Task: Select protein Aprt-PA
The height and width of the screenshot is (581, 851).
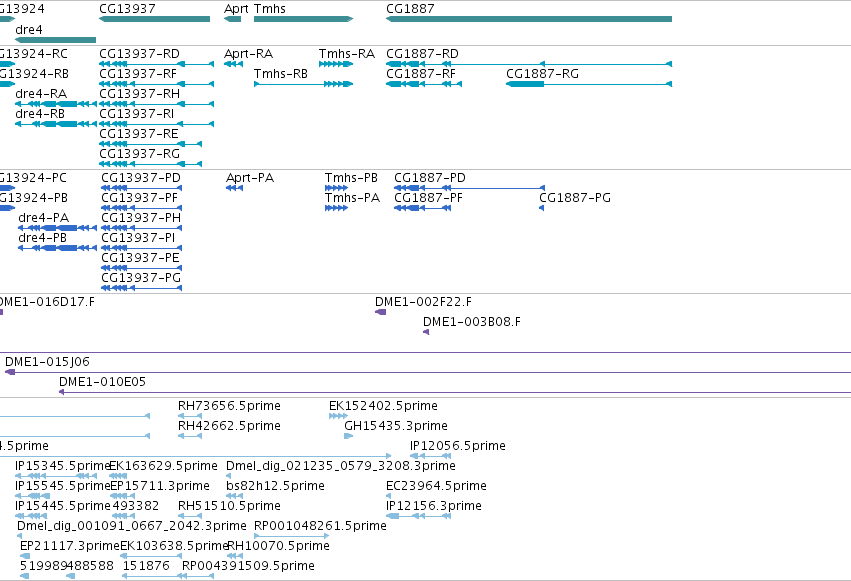Action: [x=234, y=188]
